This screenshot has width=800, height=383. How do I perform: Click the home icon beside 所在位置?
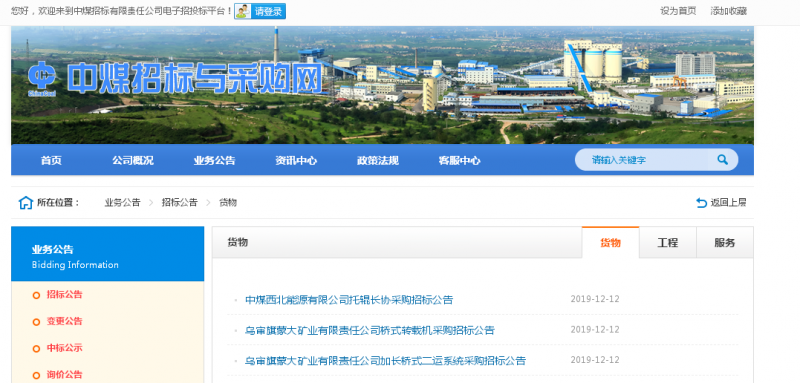point(26,203)
